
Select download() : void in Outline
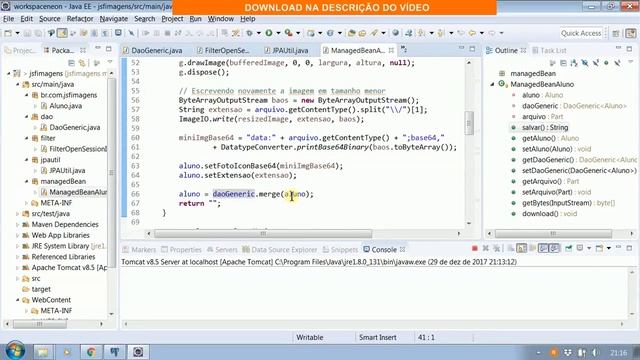click(x=549, y=213)
